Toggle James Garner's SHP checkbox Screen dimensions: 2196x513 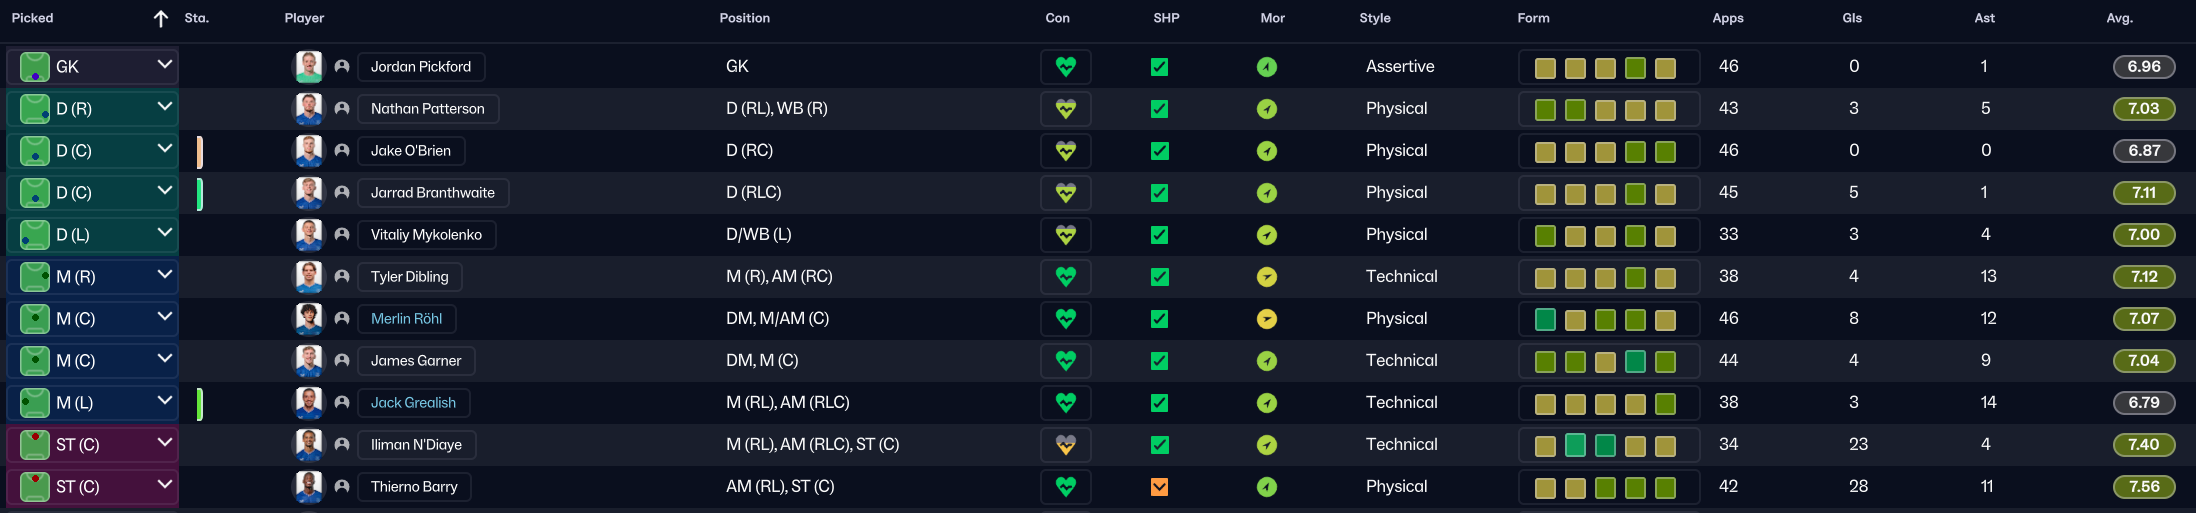click(x=1160, y=361)
